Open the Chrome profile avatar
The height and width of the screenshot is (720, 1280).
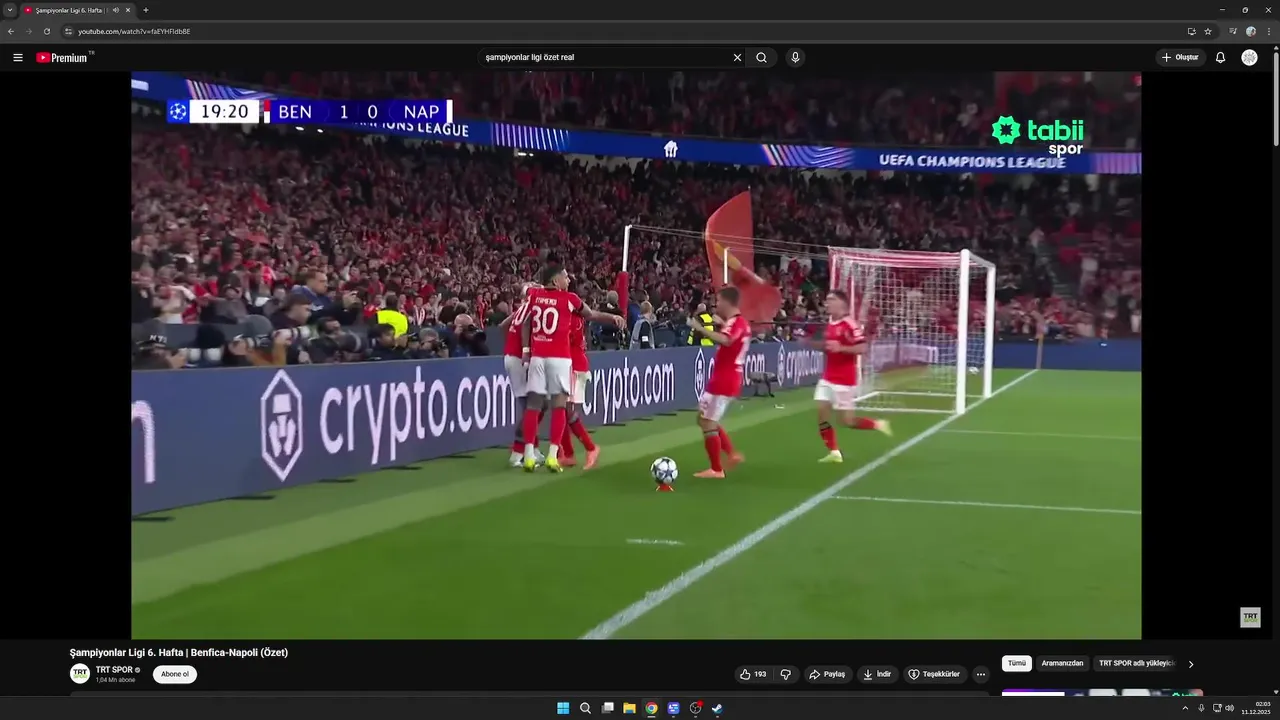pyautogui.click(x=1251, y=31)
